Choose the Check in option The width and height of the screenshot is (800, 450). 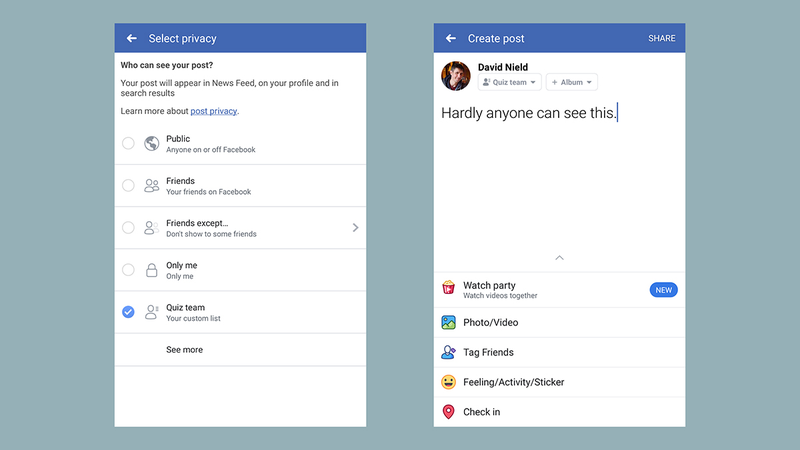[559, 412]
